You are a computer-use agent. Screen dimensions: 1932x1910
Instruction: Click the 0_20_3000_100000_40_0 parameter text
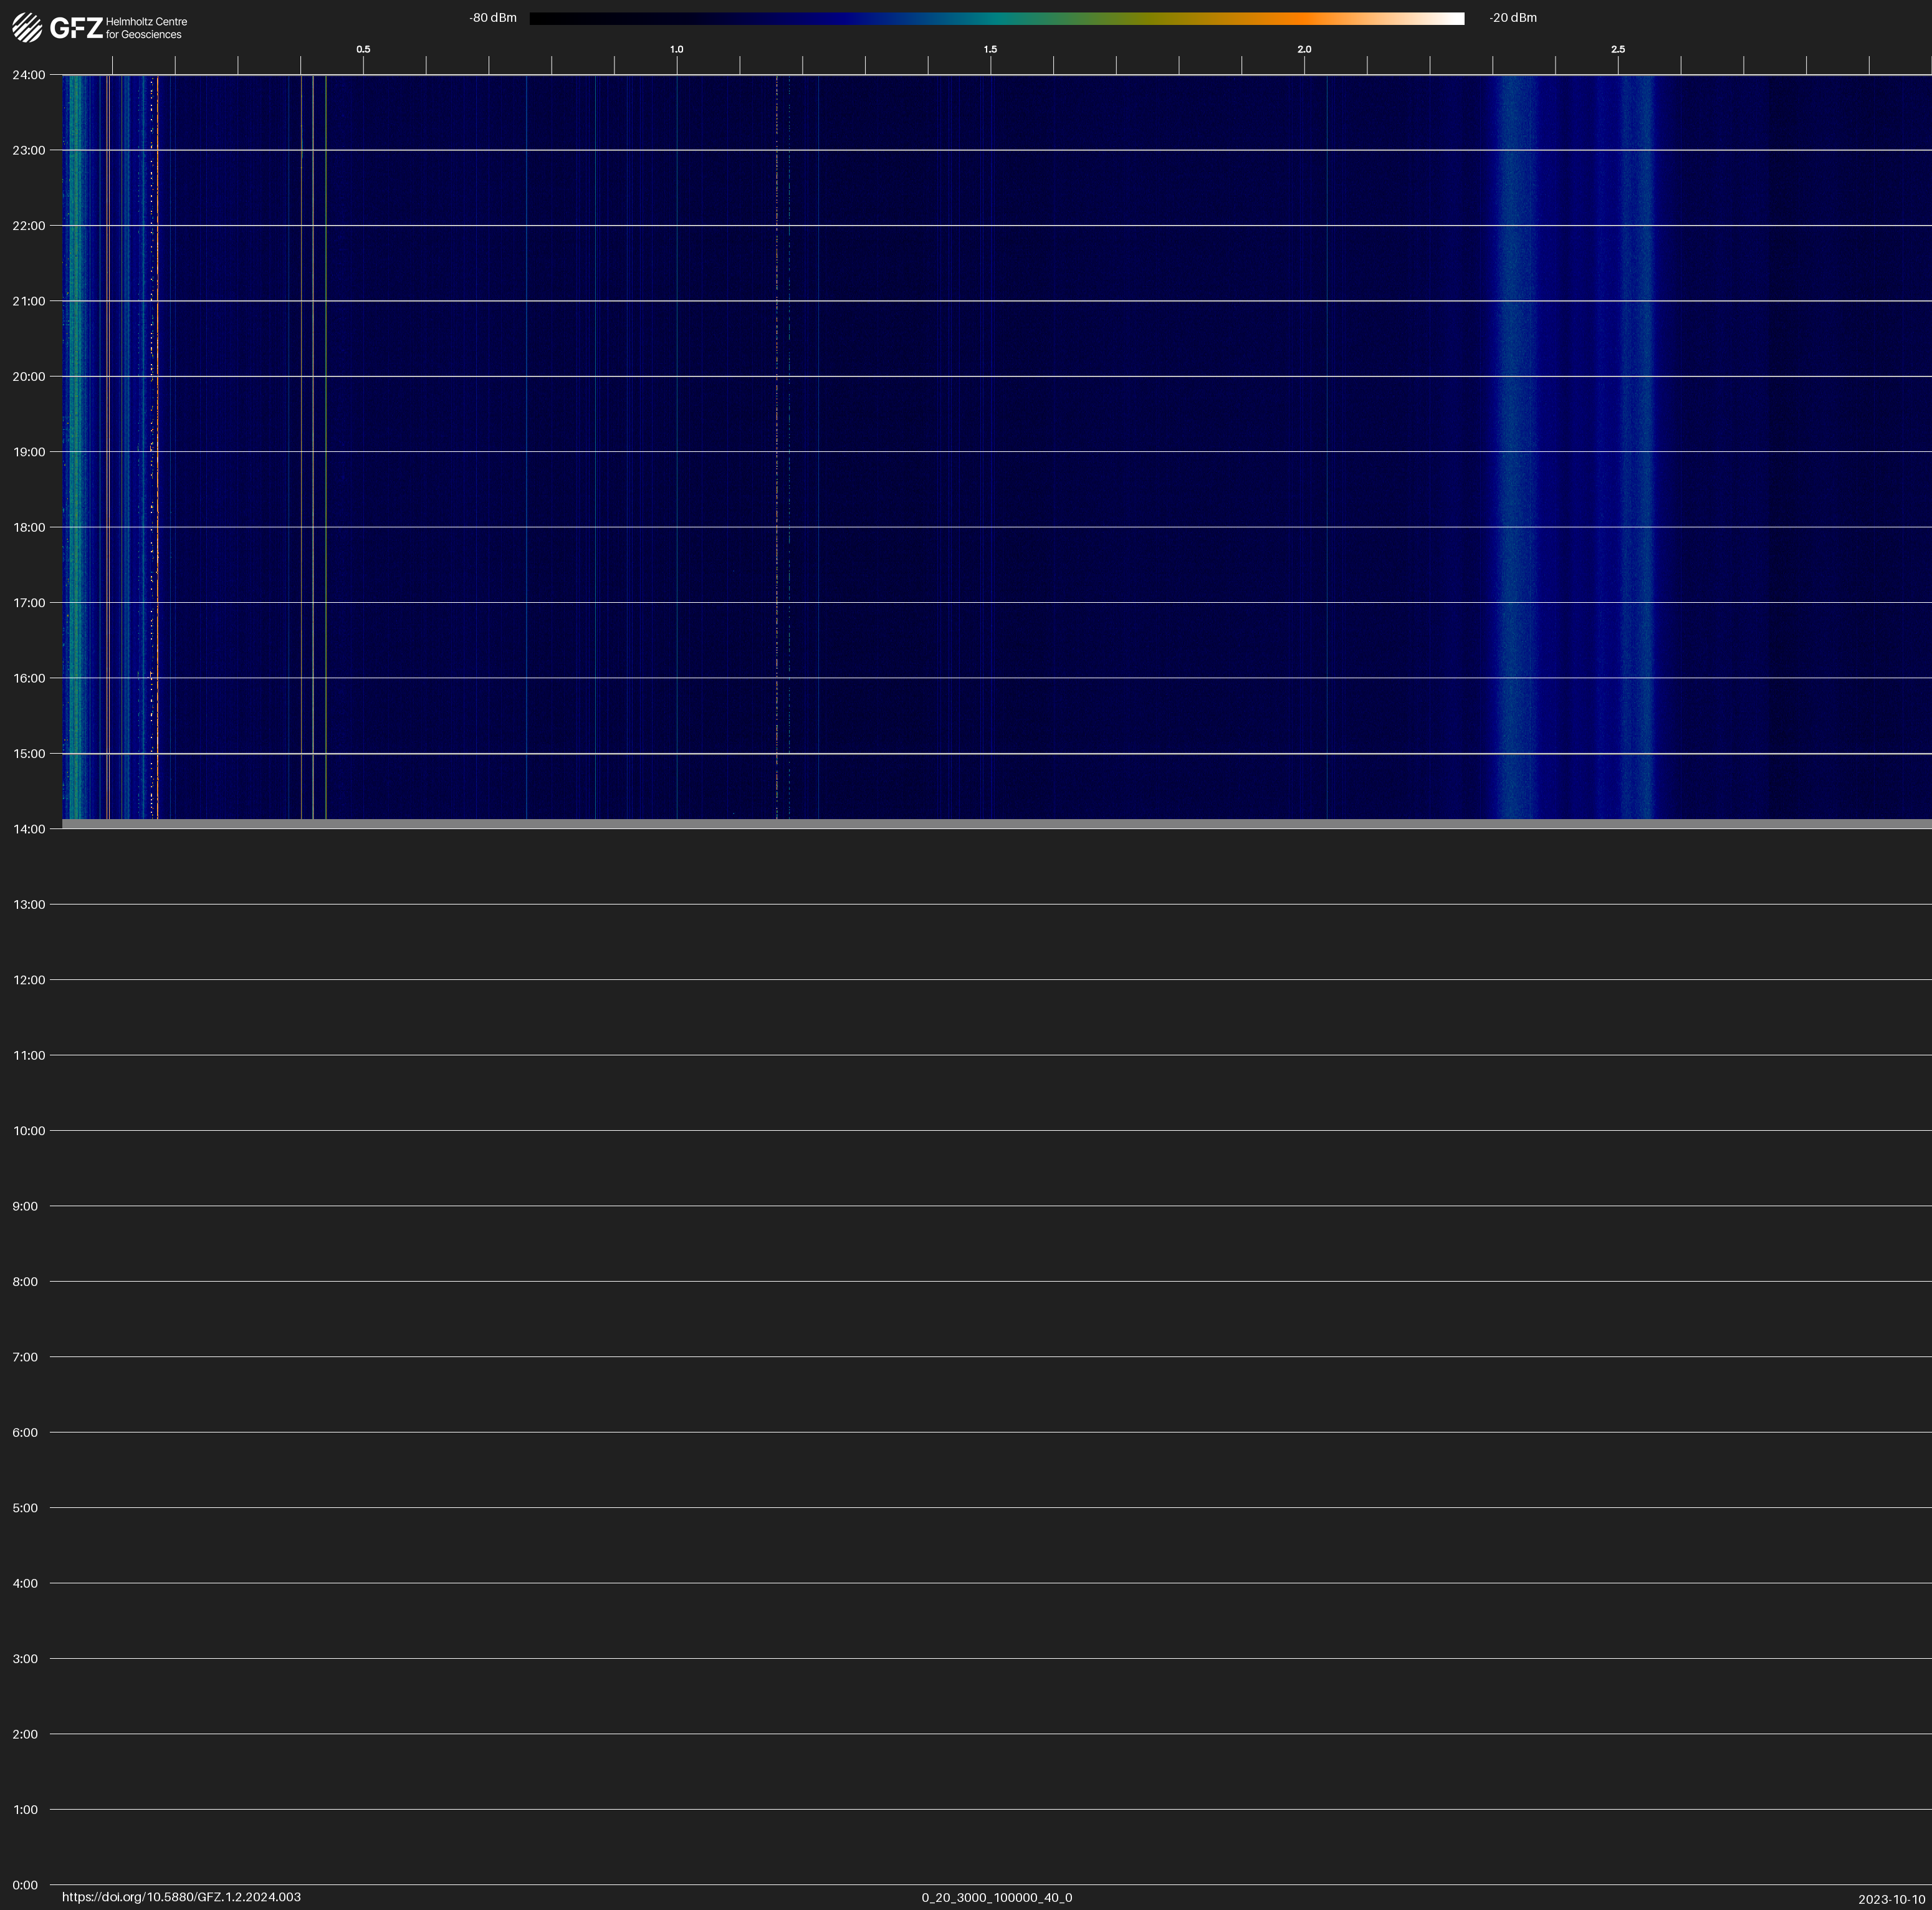pos(996,1897)
